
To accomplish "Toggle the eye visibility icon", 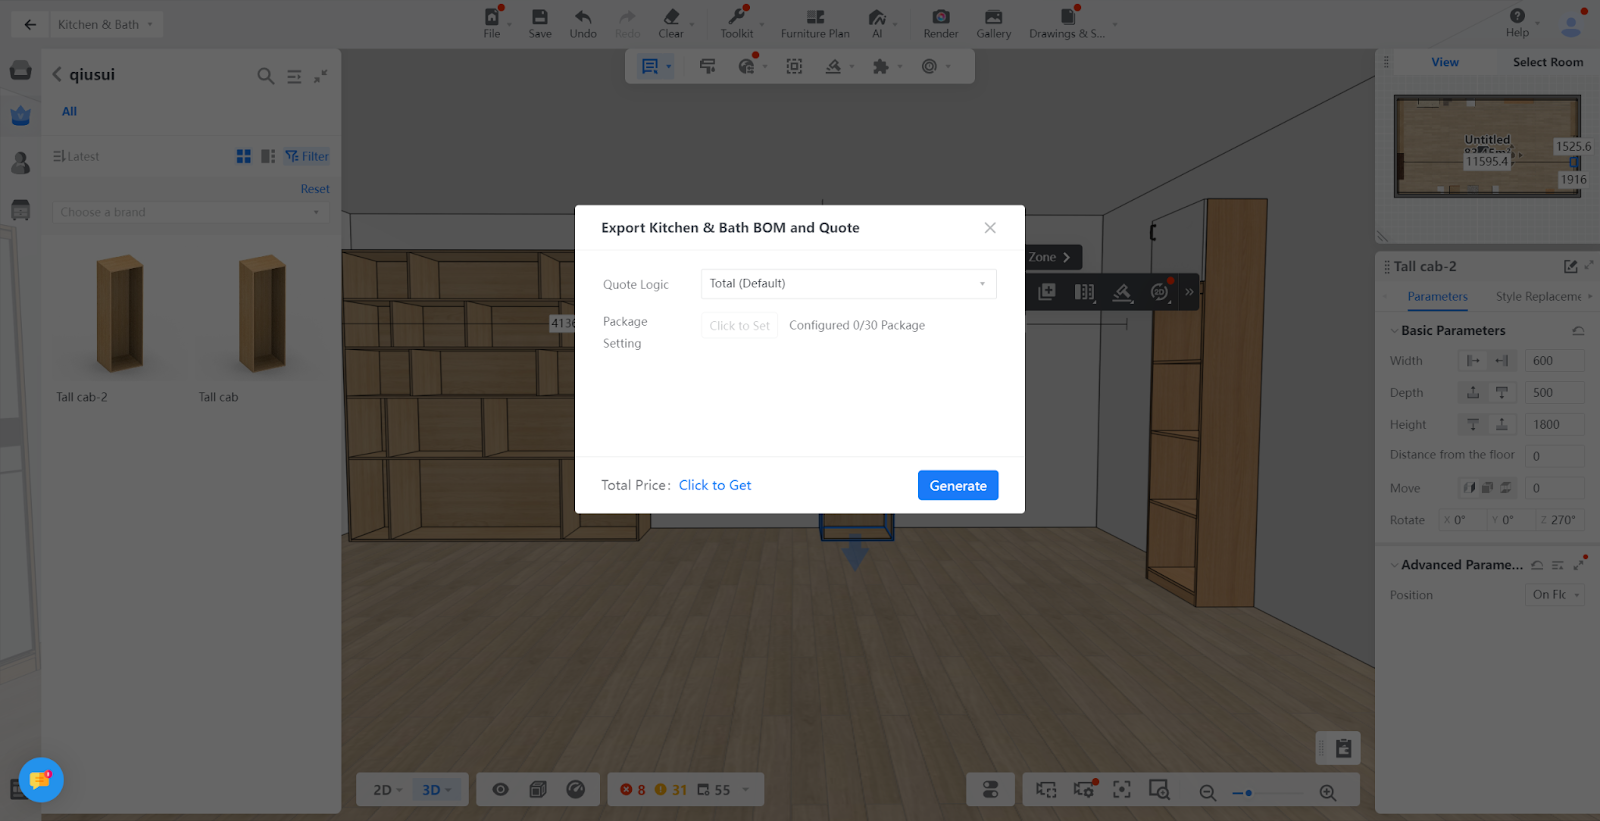I will (501, 790).
